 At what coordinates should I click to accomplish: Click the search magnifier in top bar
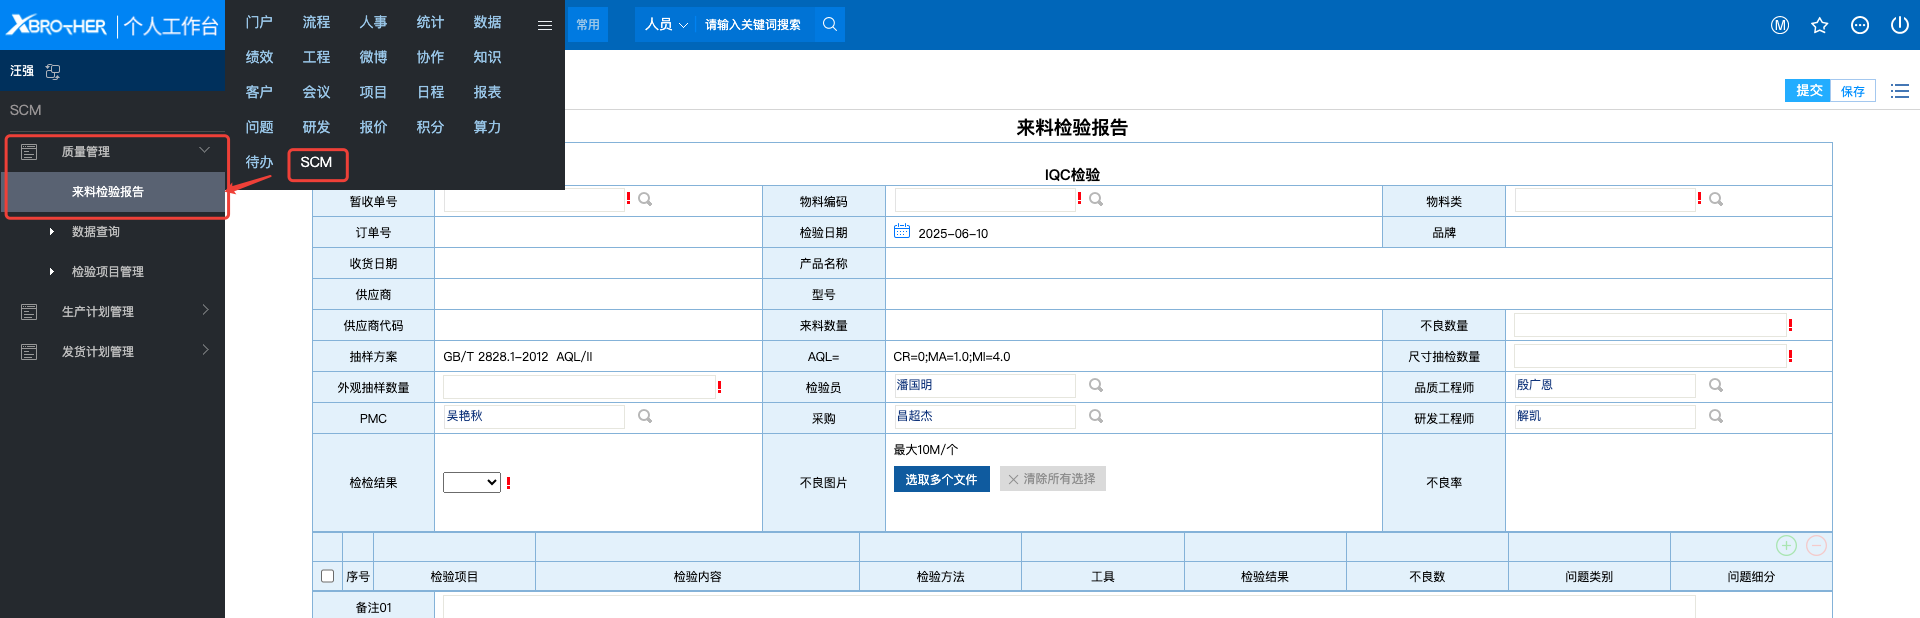[829, 24]
